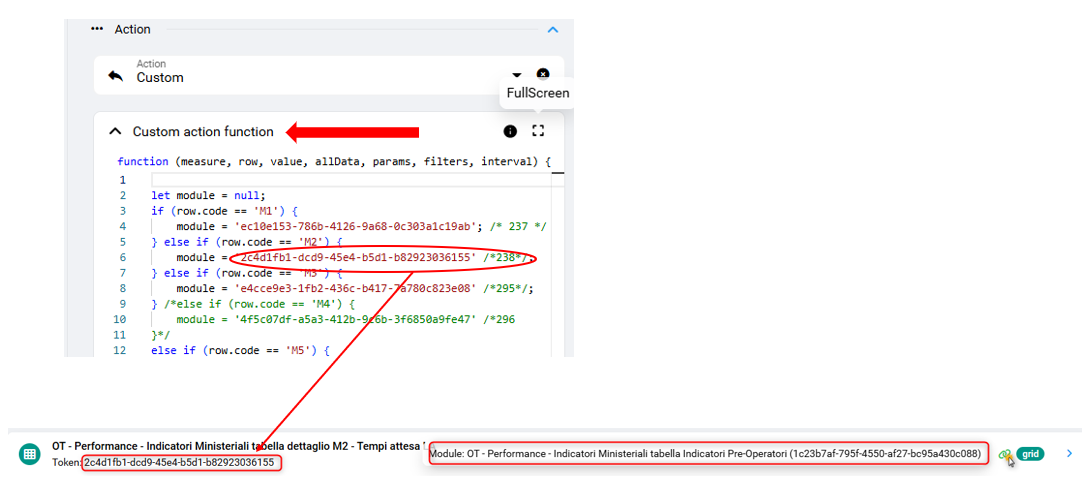Click the three-dots icon beside Action
Viewport: 1089px width, 490px height.
click(x=97, y=29)
